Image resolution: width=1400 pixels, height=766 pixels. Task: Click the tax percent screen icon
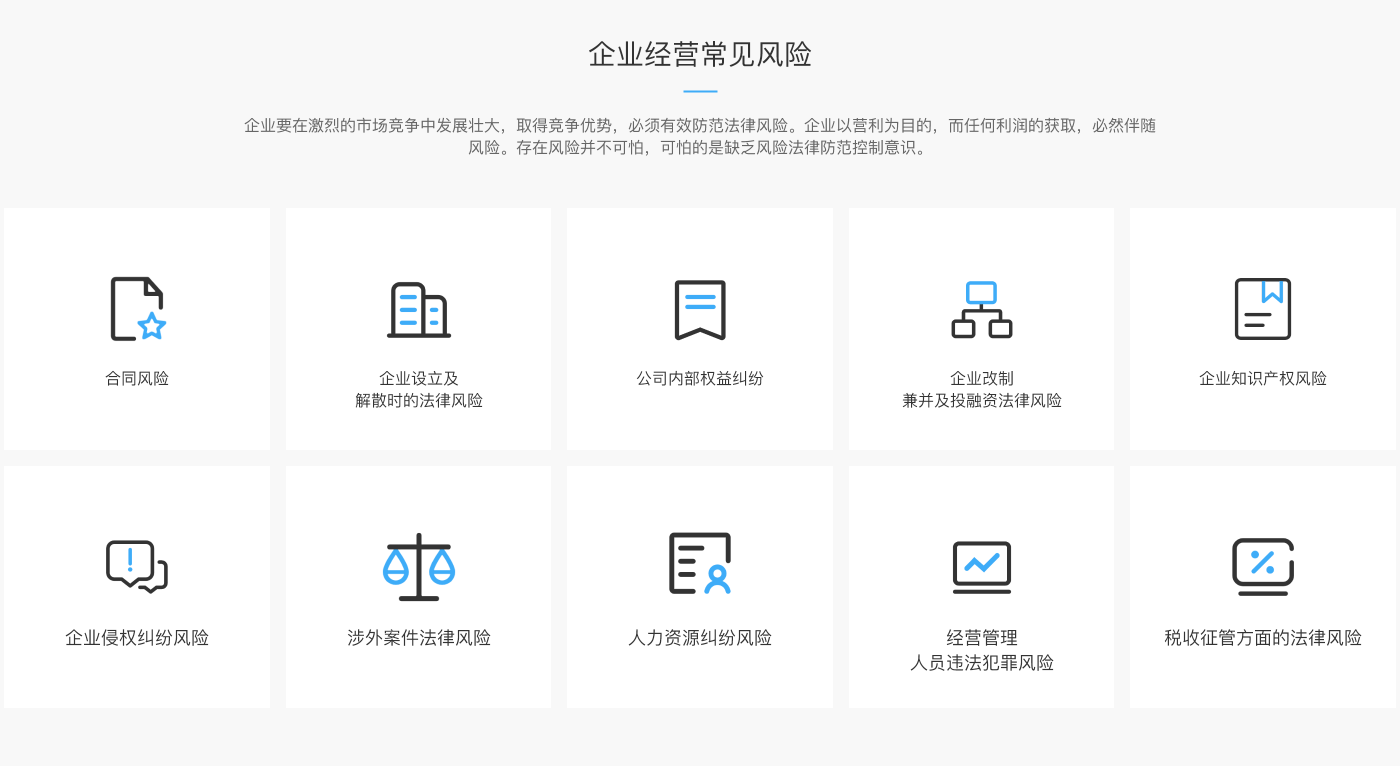tap(1262, 567)
